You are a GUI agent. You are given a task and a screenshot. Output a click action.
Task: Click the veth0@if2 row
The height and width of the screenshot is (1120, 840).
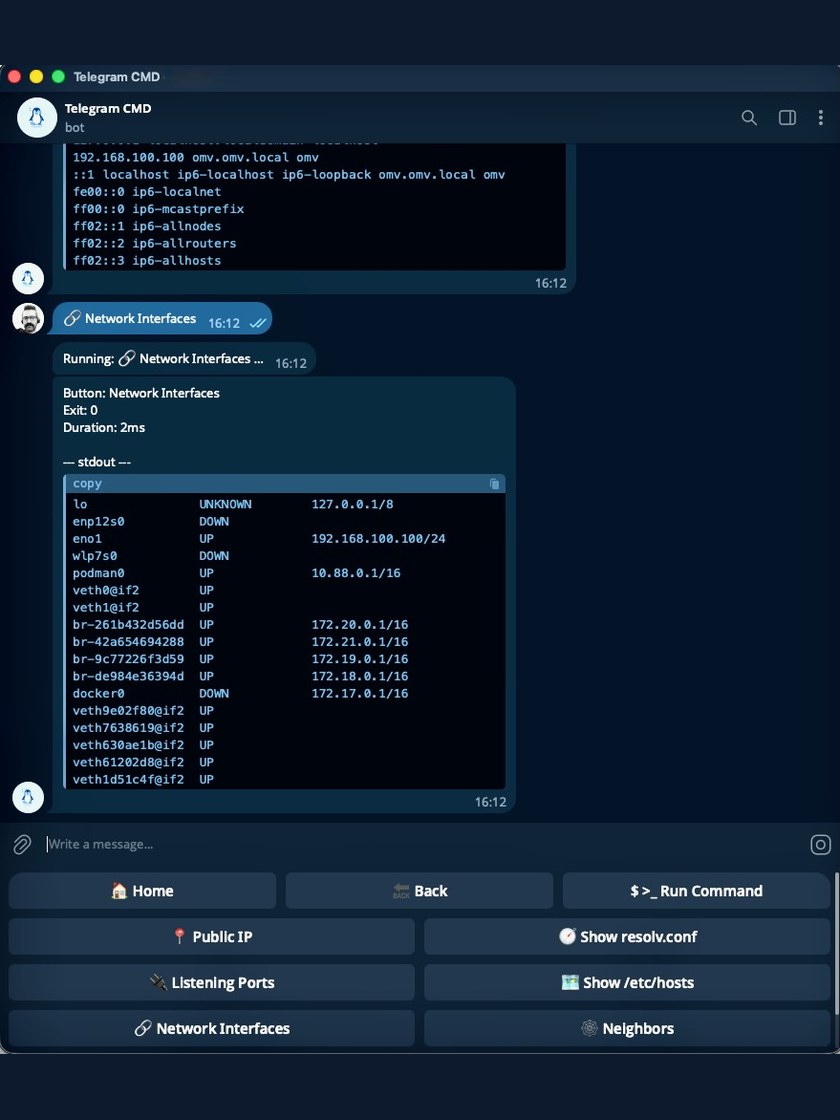[x=143, y=590]
